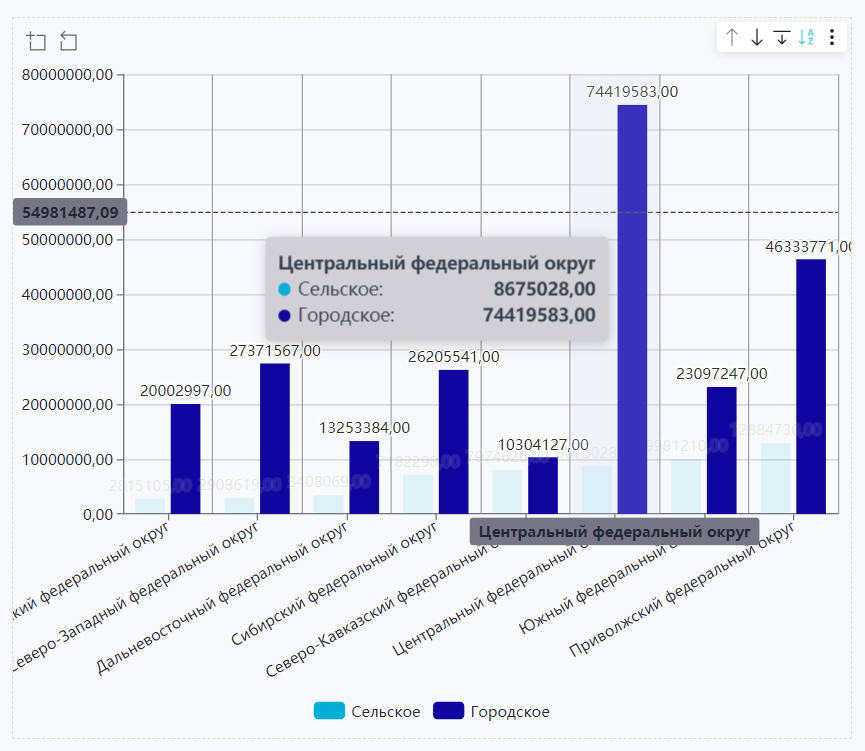
Task: Click the zoom reset icon
Action: (x=68, y=41)
